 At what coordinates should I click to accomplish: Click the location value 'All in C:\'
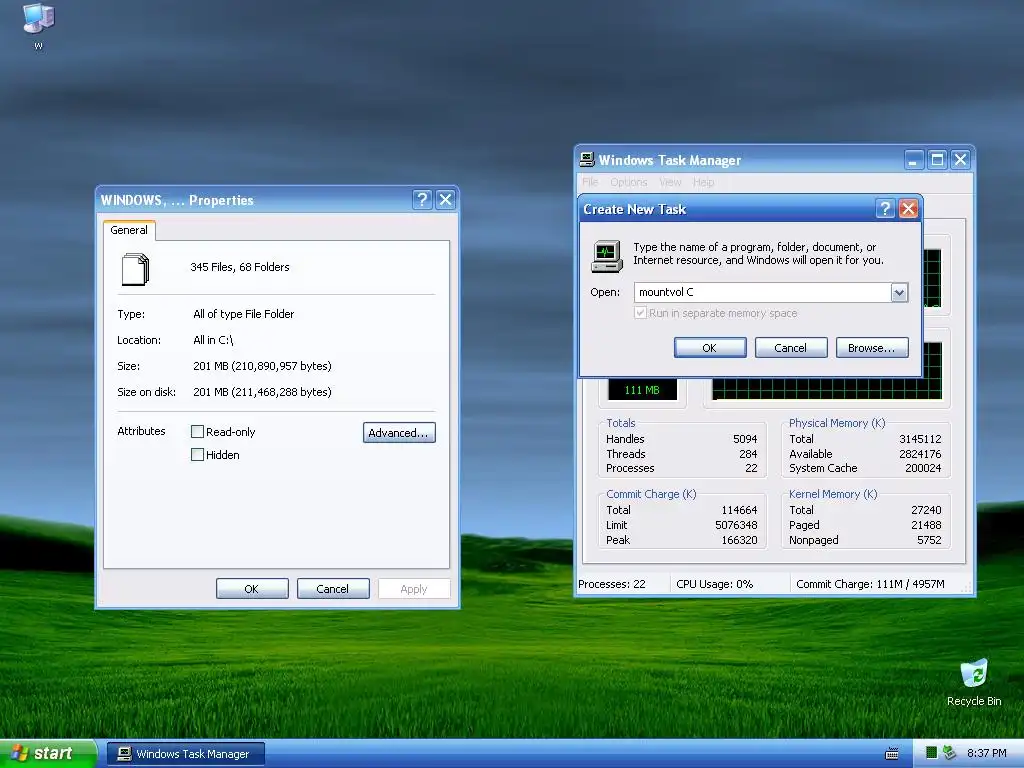click(213, 340)
